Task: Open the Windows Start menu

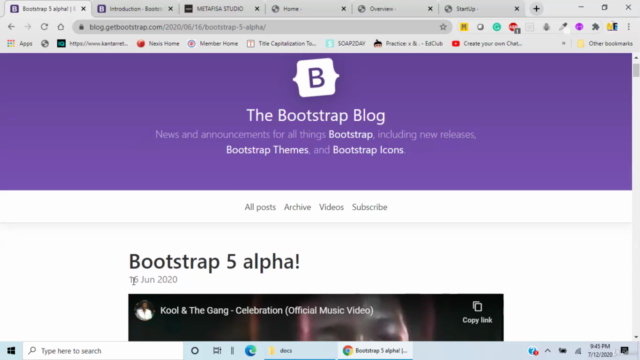Action: (11, 351)
